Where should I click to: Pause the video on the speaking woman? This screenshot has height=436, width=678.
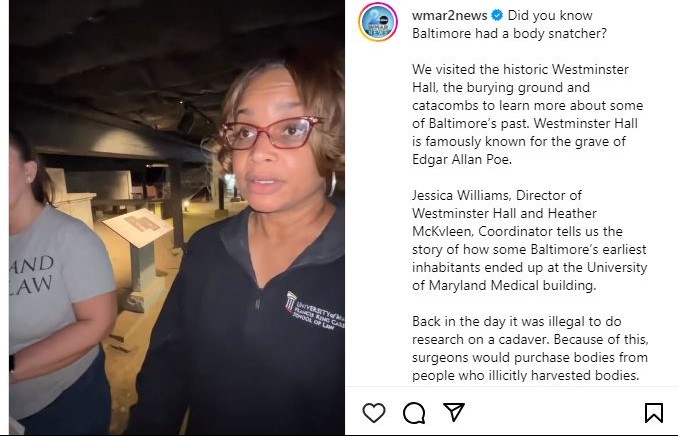coord(177,218)
